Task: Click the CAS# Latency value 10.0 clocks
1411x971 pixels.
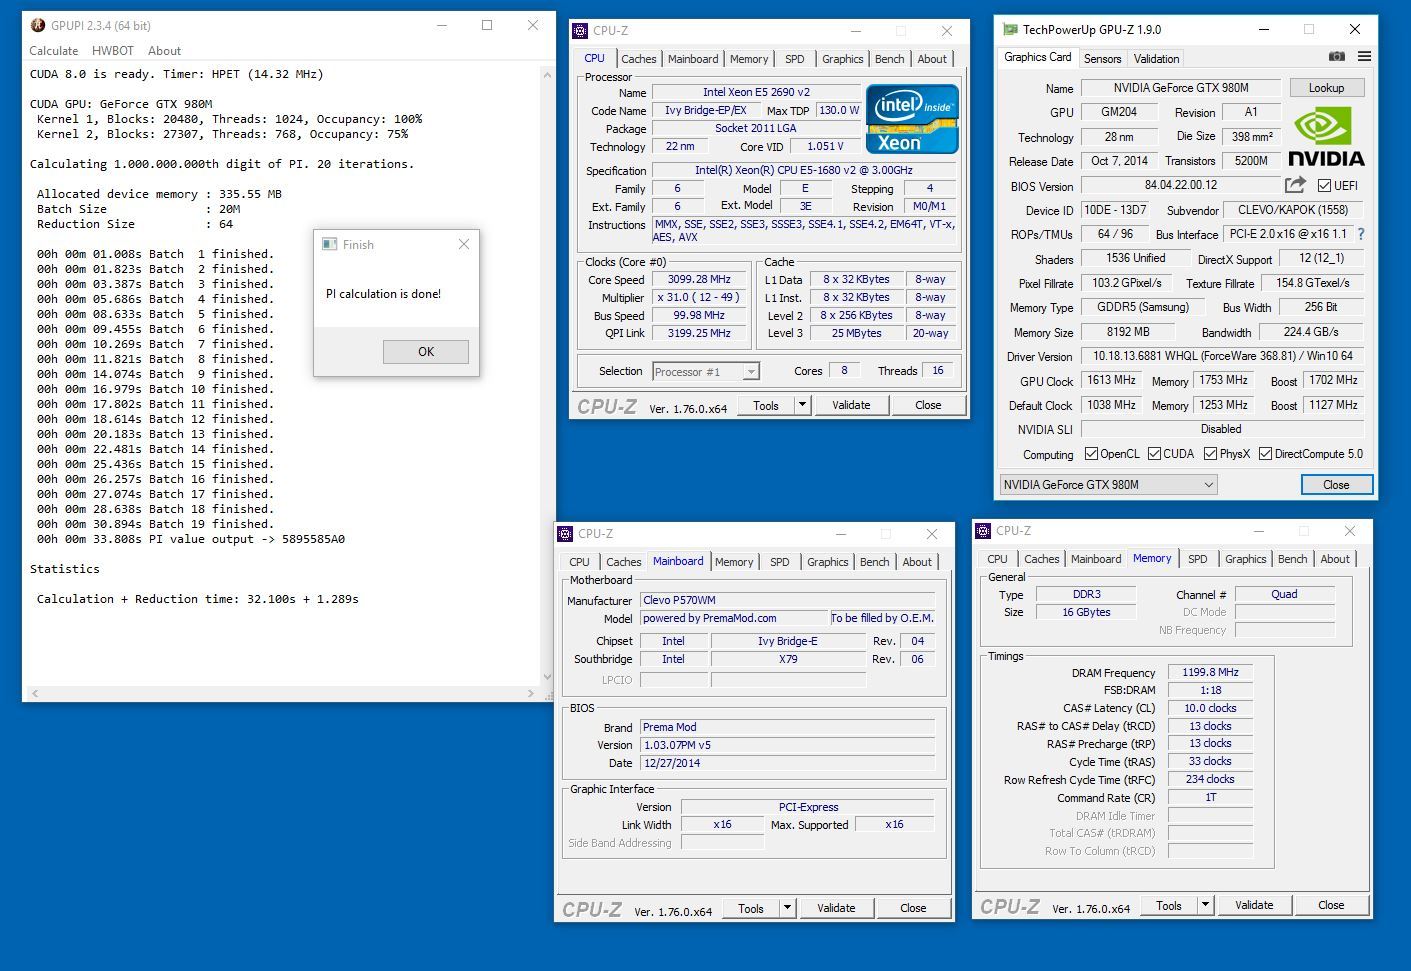Action: 1210,708
